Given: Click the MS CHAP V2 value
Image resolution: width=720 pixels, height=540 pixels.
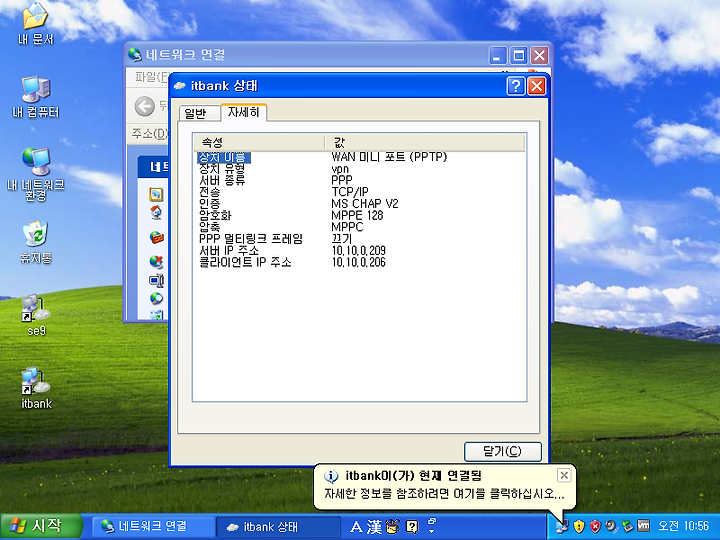Looking at the screenshot, I should tap(365, 203).
